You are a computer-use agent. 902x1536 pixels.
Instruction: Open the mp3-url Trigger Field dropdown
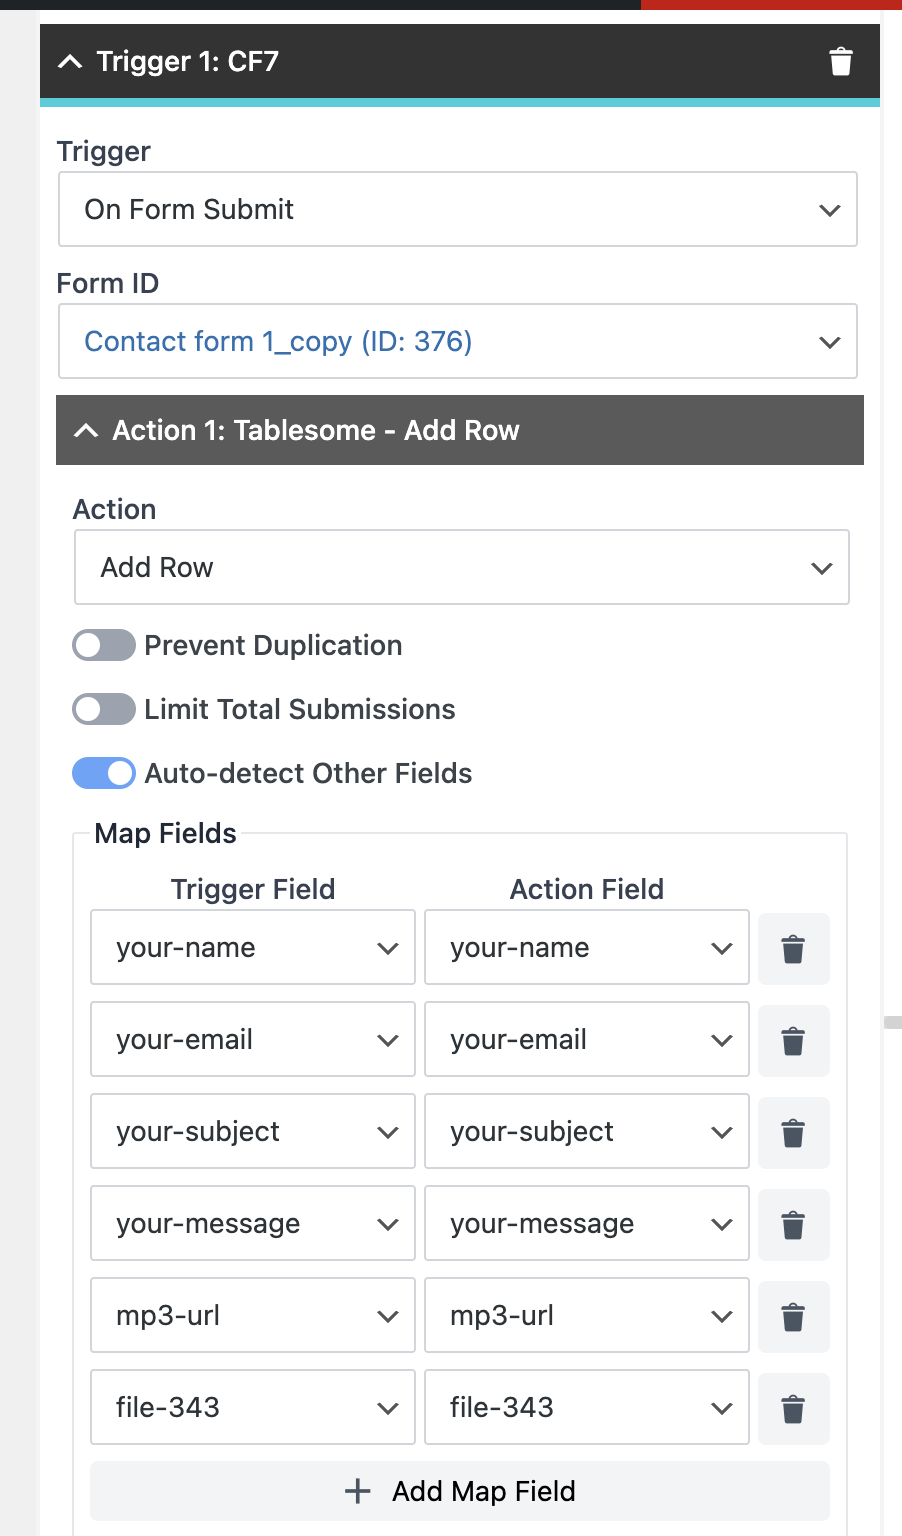tap(252, 1316)
